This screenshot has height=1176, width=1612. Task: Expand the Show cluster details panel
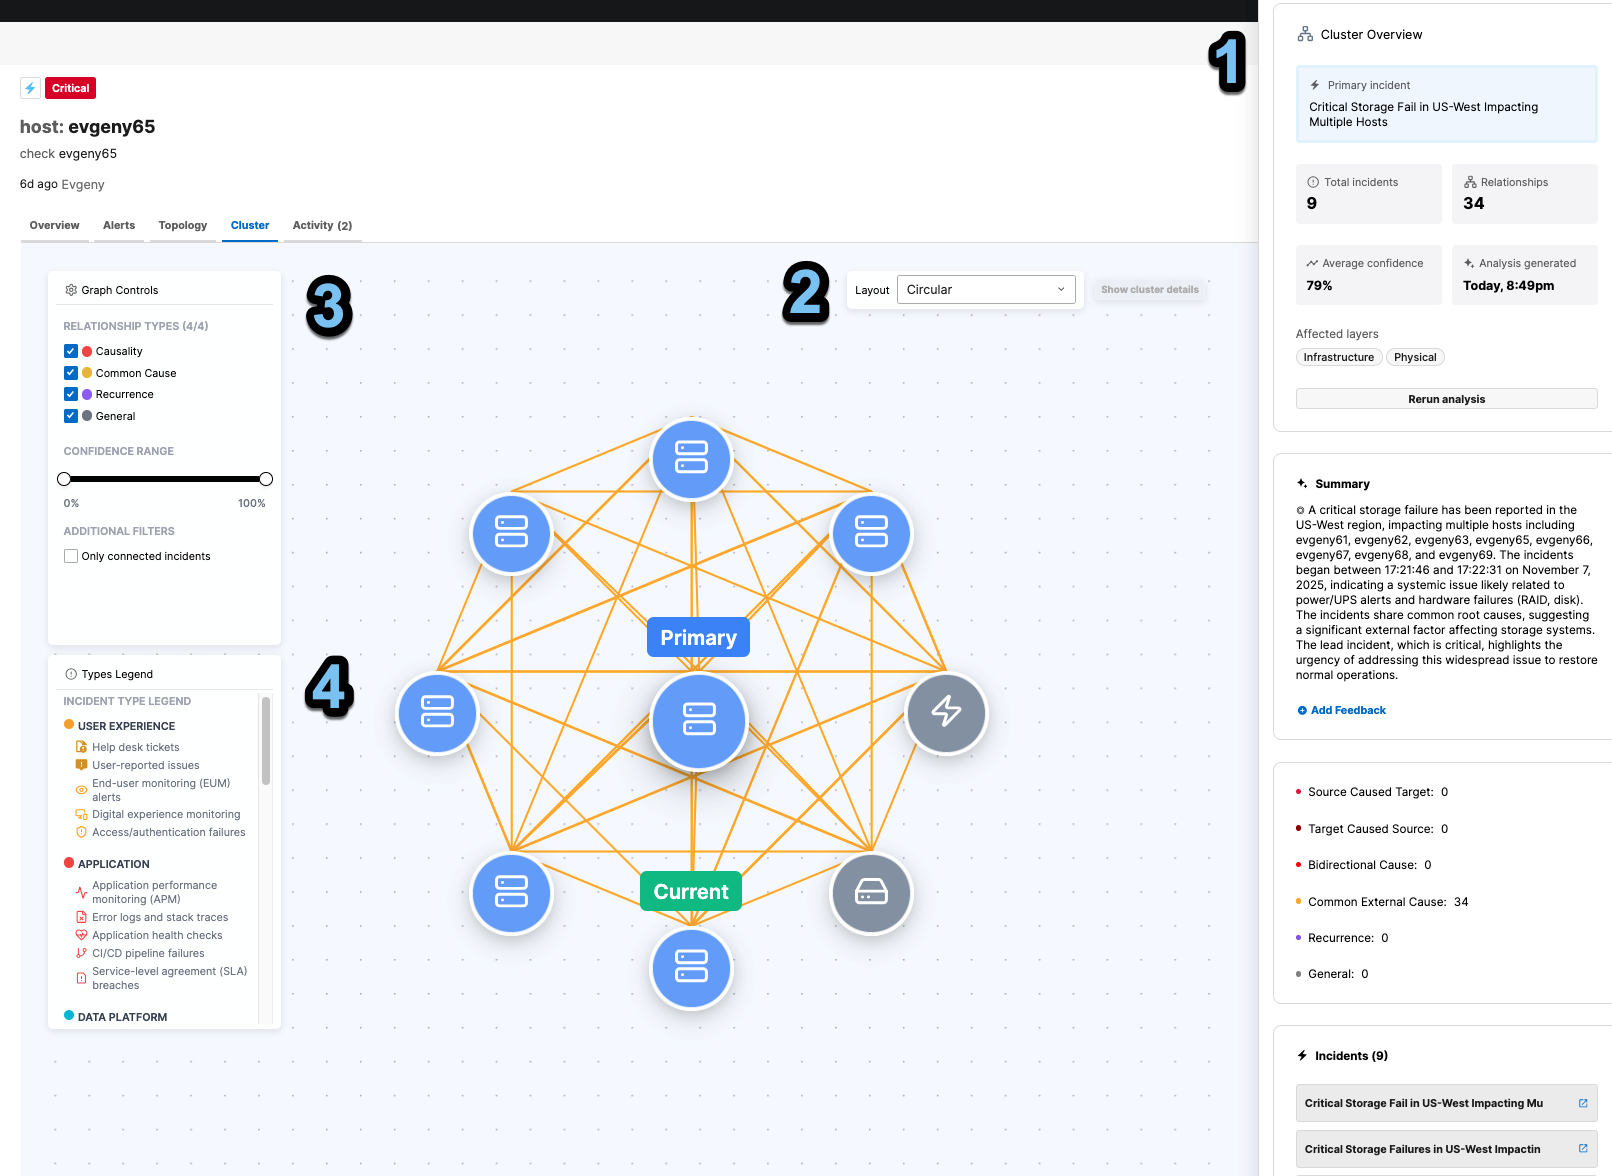(x=1149, y=289)
